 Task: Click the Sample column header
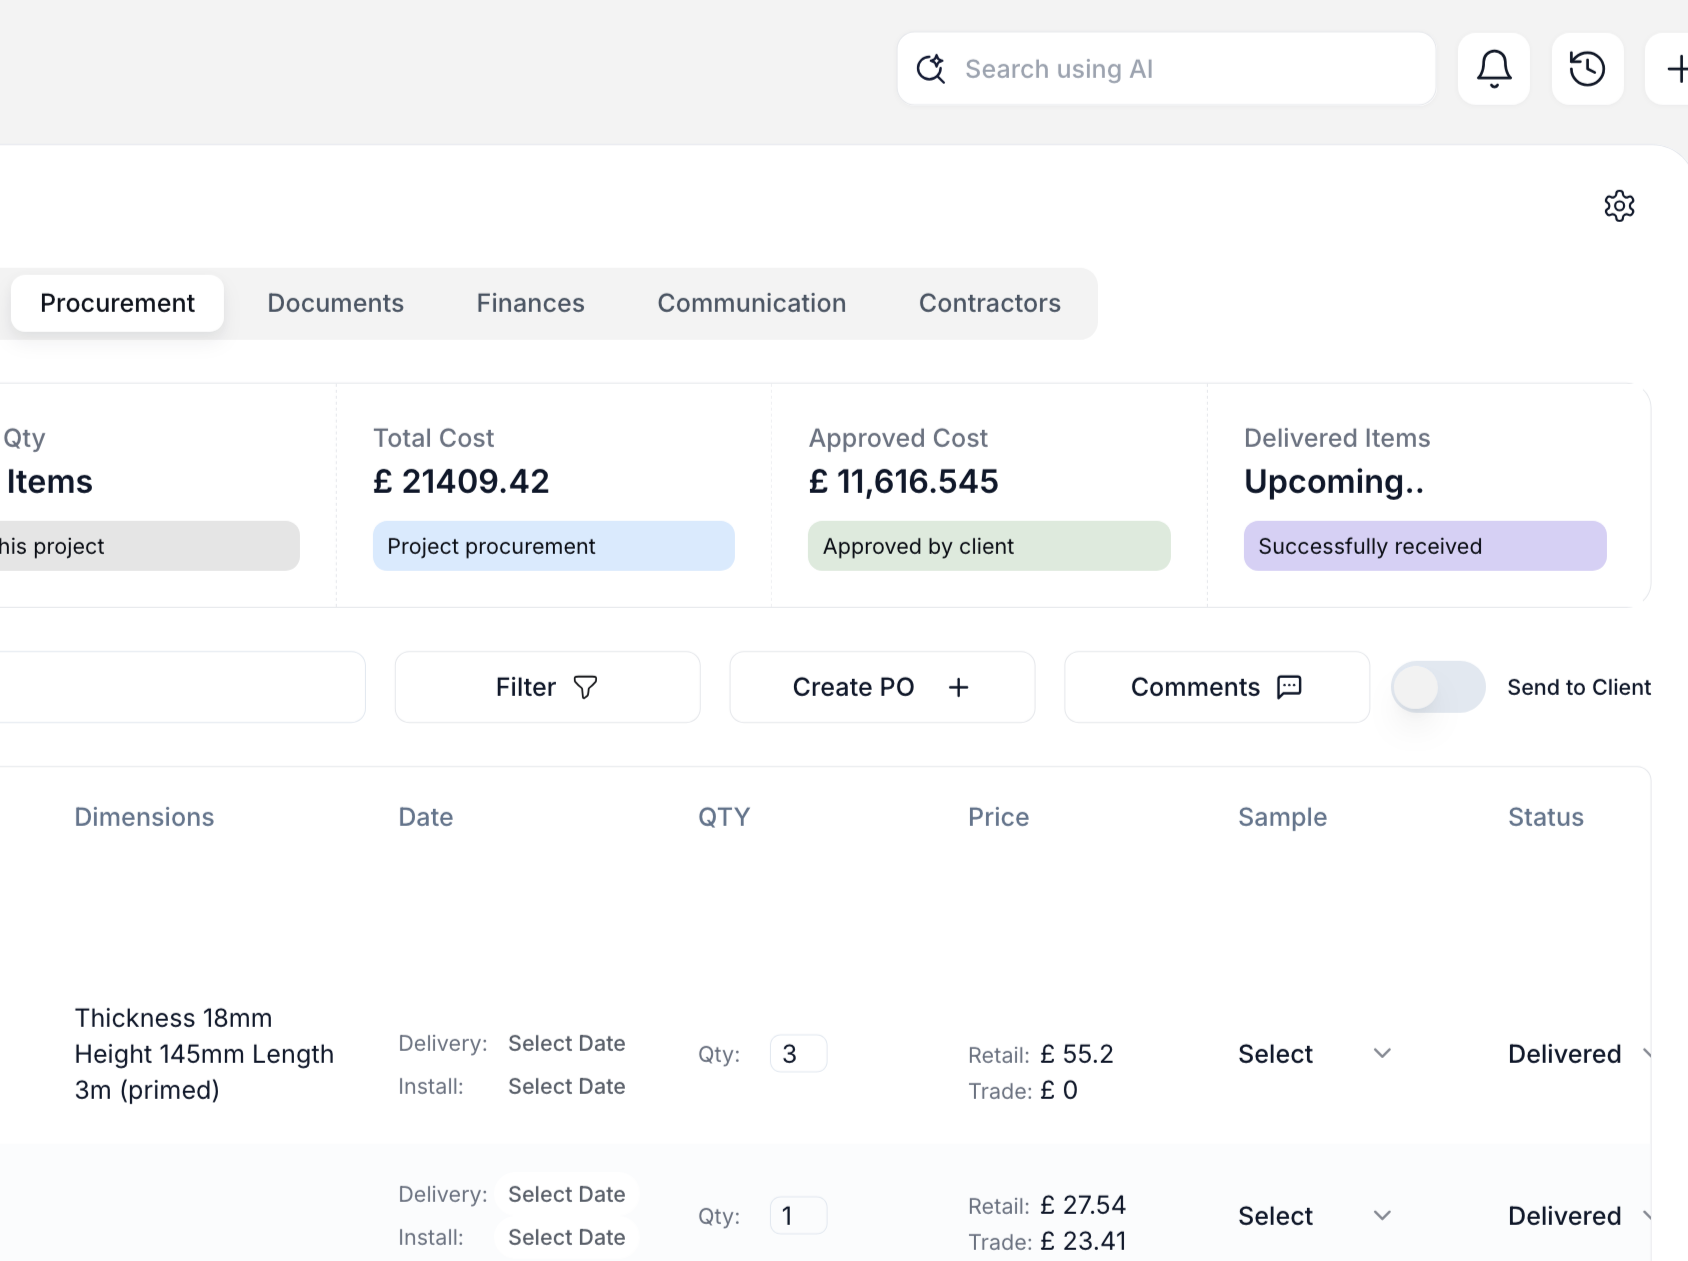click(1282, 817)
